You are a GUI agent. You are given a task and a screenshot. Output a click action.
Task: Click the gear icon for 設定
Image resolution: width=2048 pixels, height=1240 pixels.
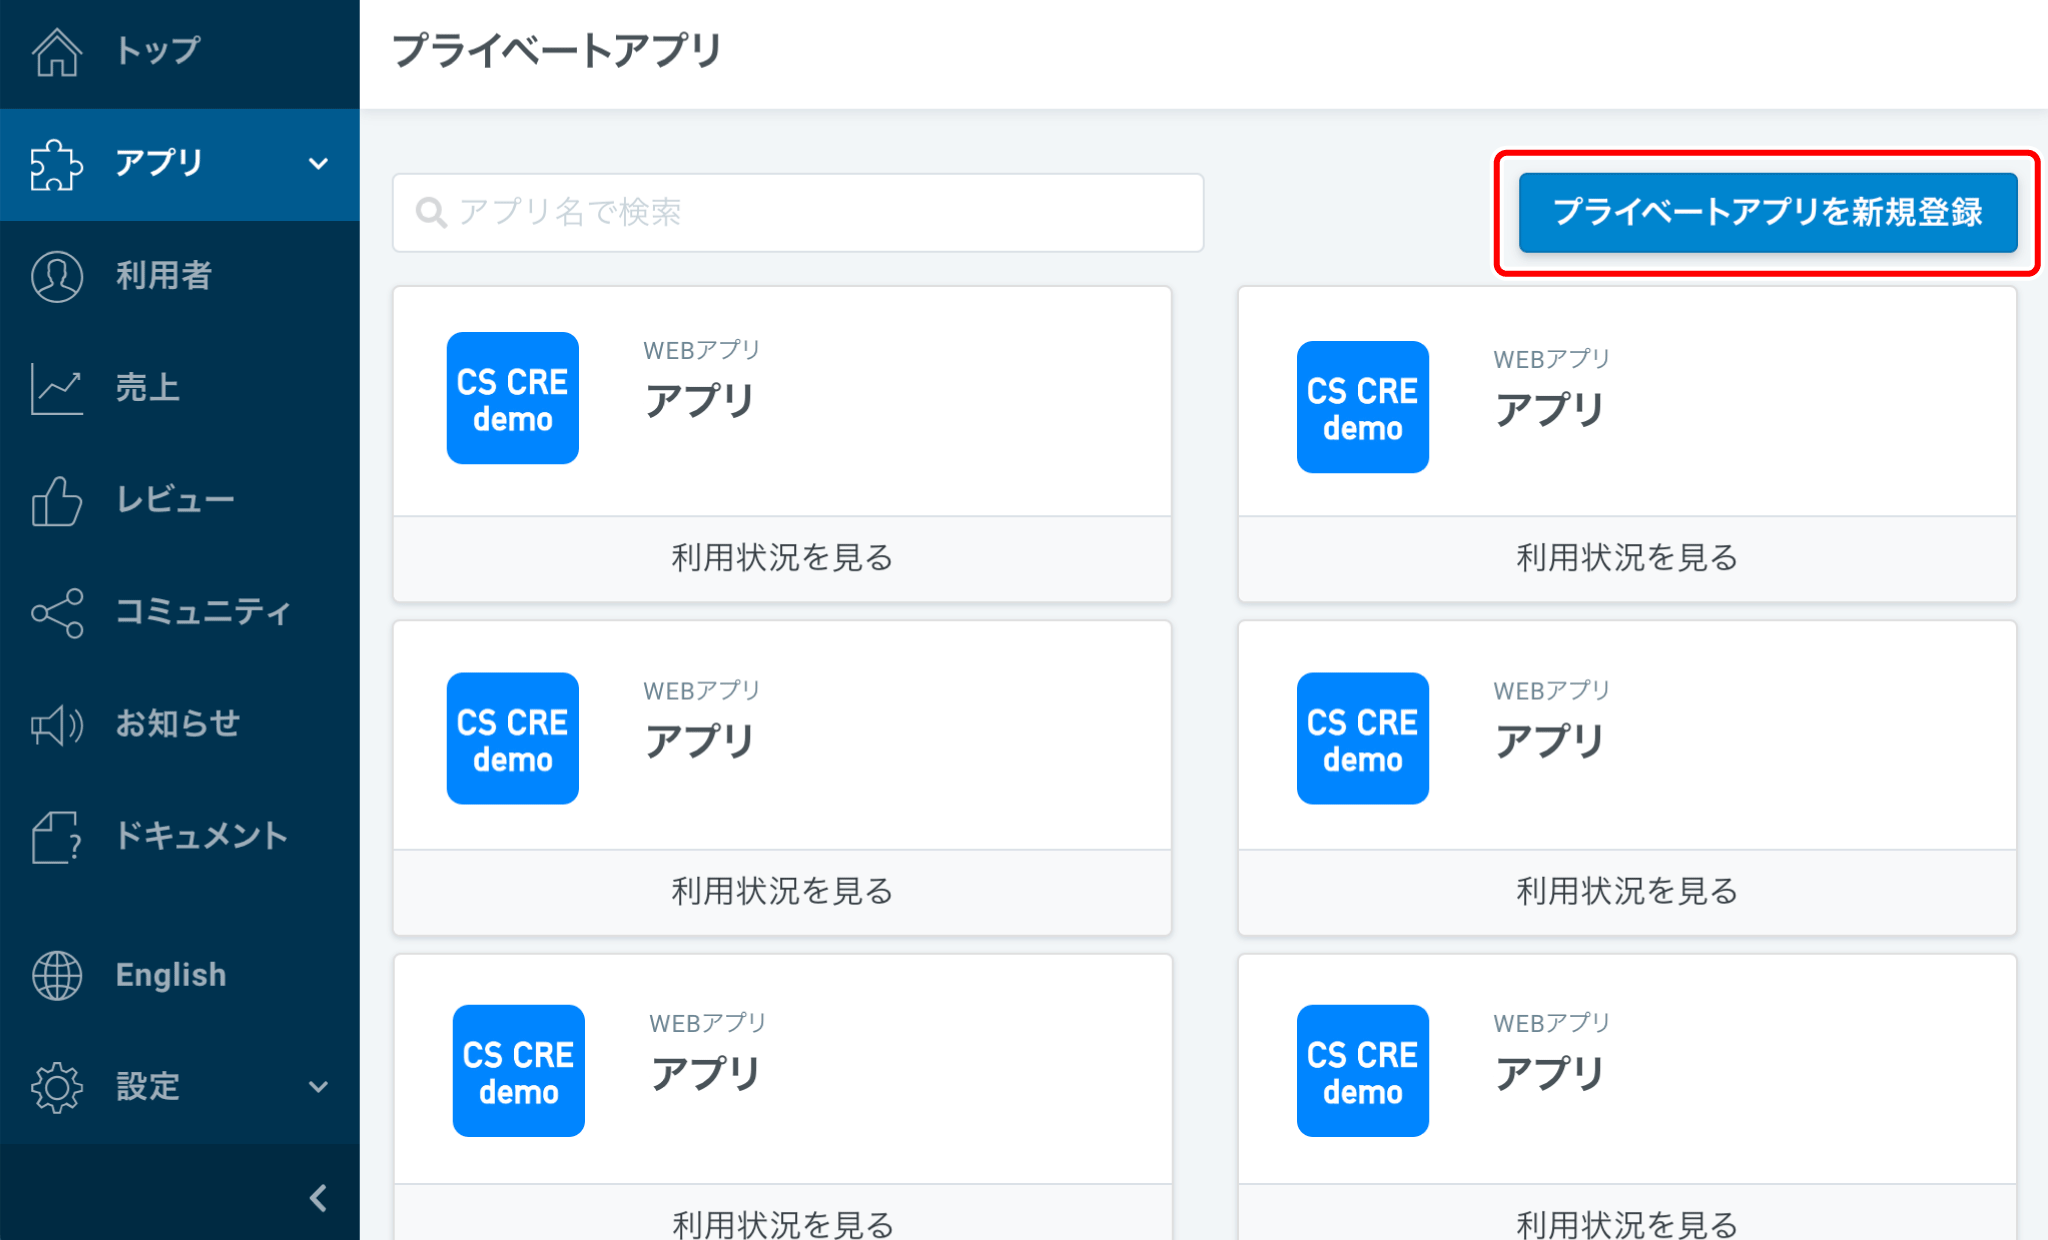tap(57, 1087)
